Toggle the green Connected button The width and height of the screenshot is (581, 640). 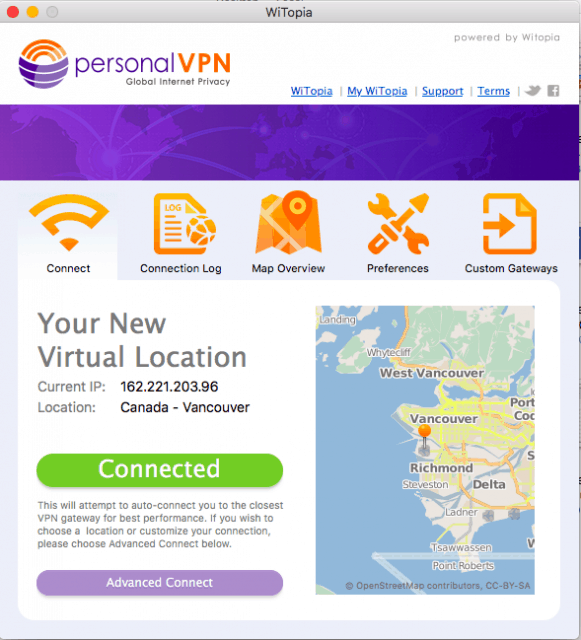pyautogui.click(x=160, y=470)
